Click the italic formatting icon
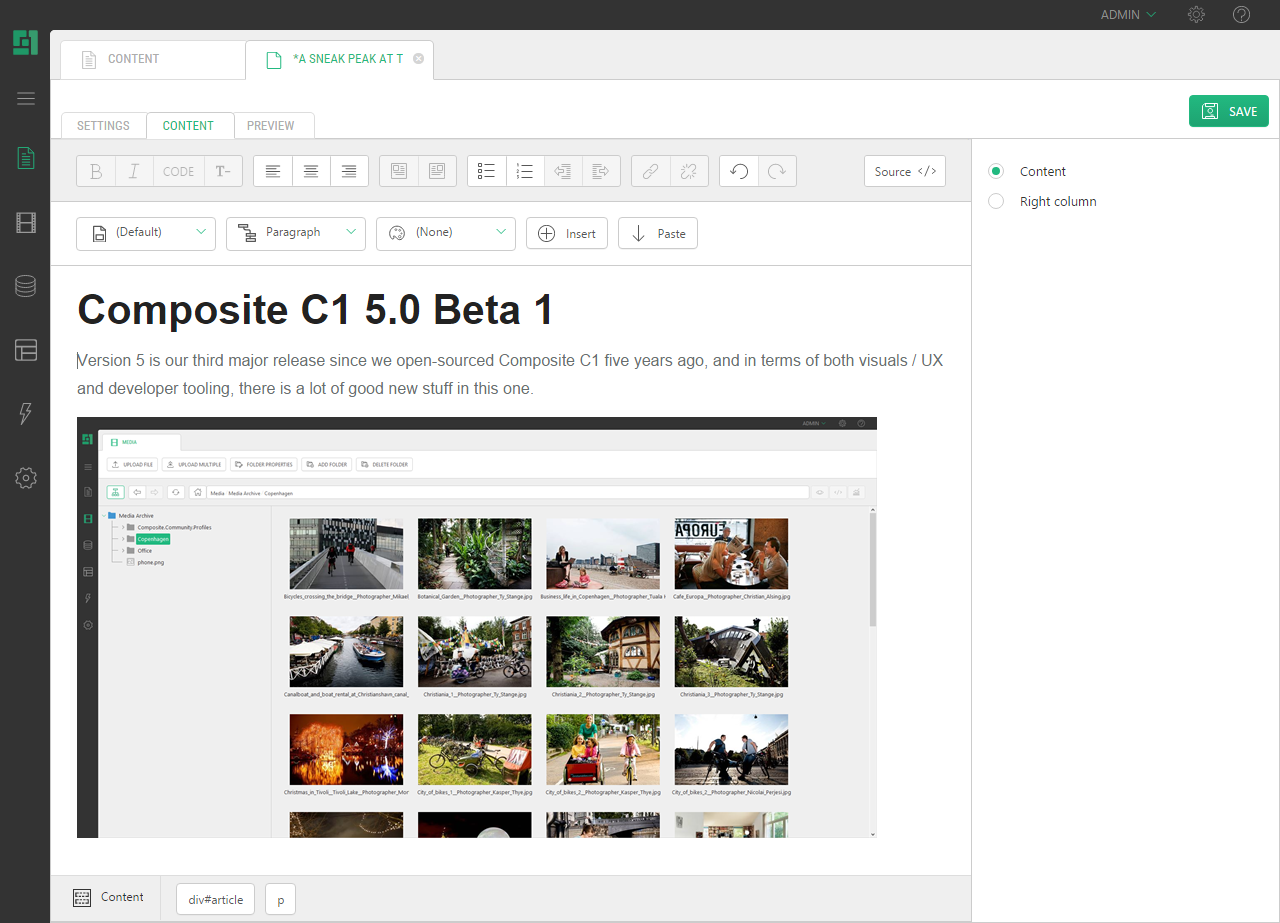 [x=134, y=171]
